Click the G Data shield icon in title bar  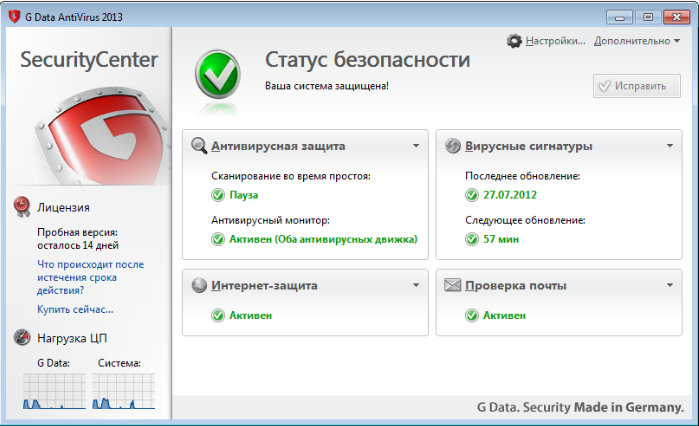tap(14, 16)
